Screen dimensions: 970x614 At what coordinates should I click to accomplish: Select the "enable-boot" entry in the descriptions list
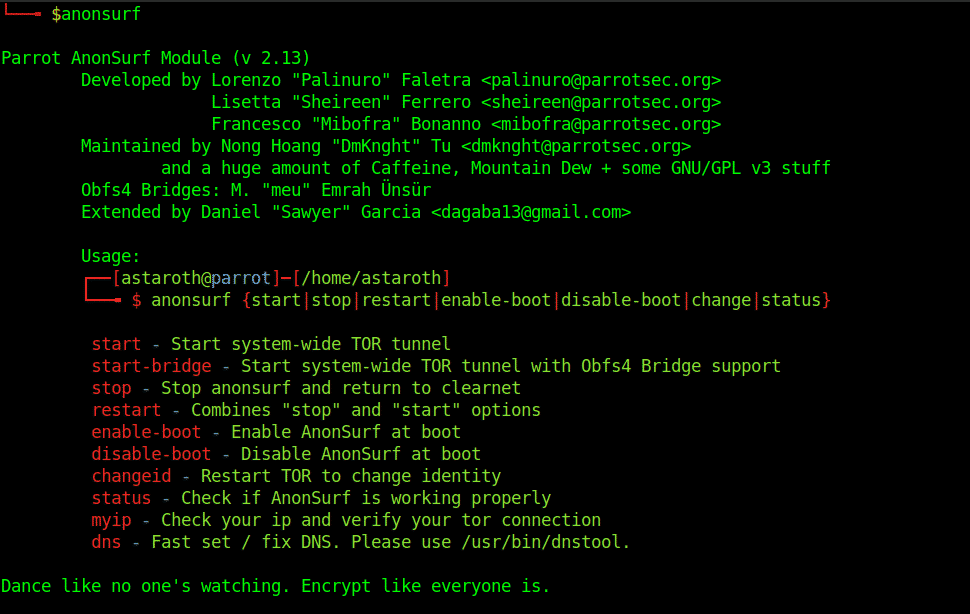[x=146, y=432]
